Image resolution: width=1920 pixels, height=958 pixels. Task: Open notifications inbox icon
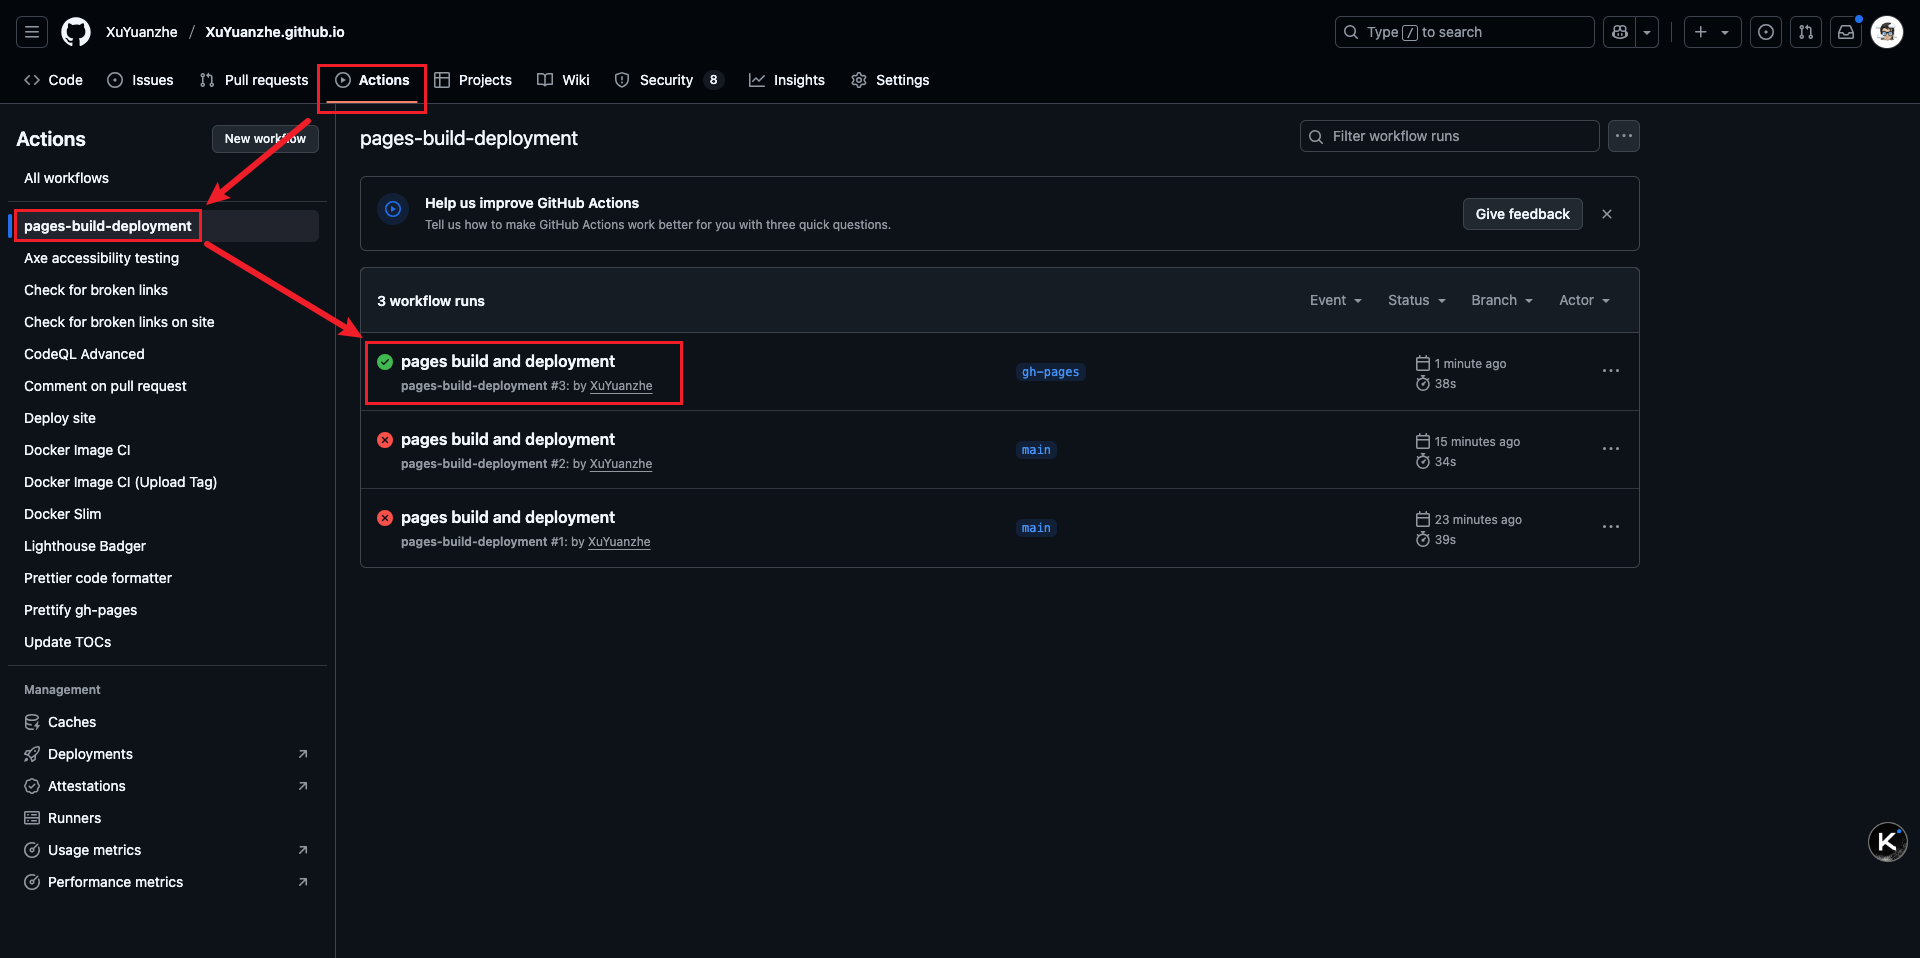pyautogui.click(x=1846, y=32)
